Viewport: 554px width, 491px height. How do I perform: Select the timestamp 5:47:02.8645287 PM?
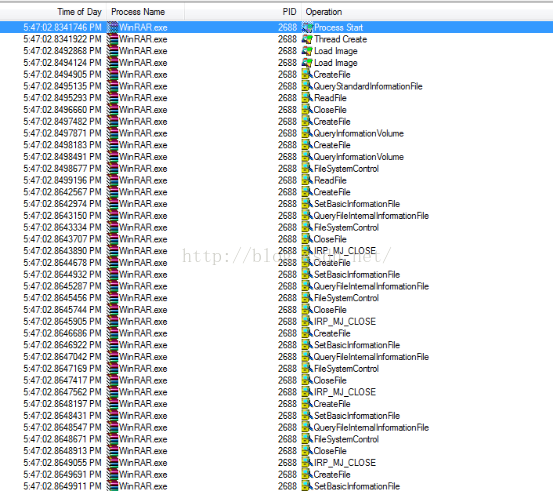62,286
